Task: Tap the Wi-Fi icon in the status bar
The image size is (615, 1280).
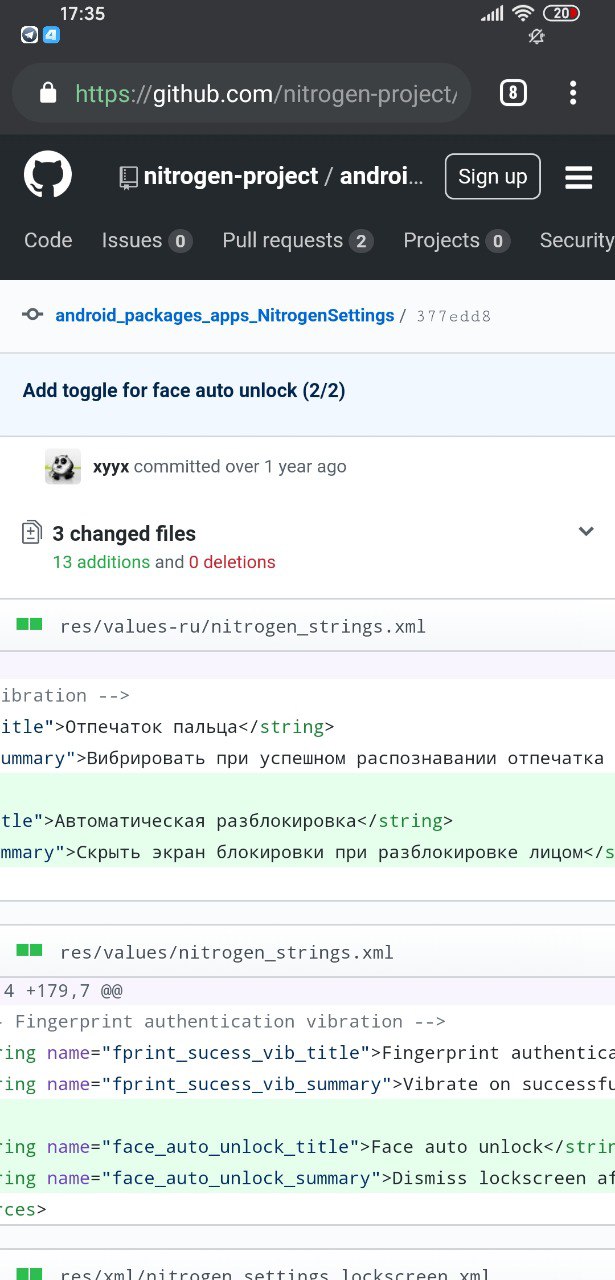Action: [x=523, y=13]
